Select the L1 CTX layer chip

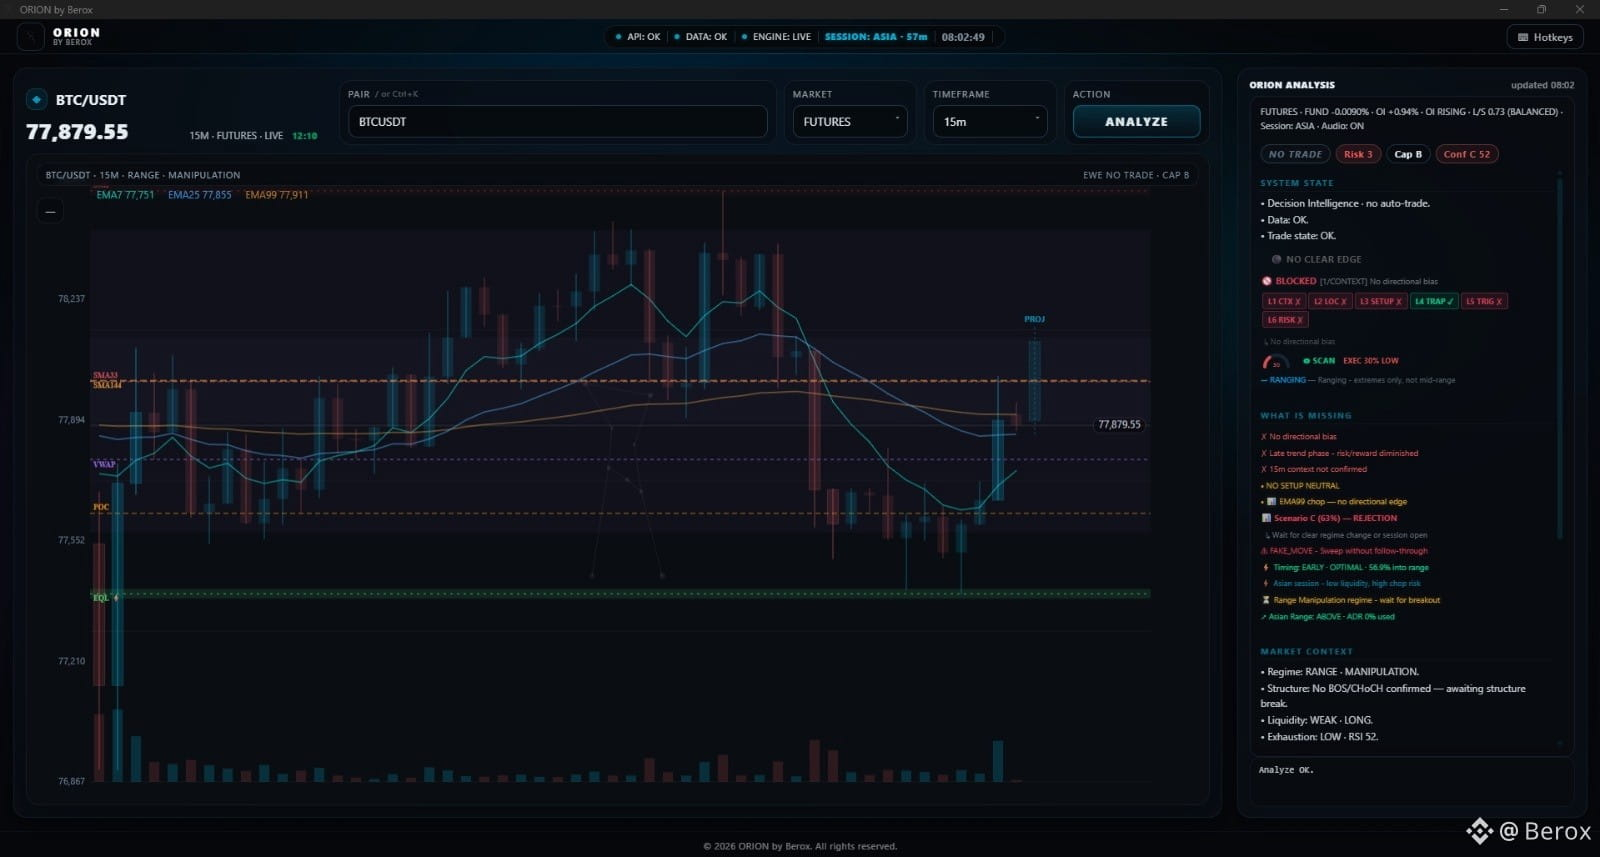(x=1284, y=301)
